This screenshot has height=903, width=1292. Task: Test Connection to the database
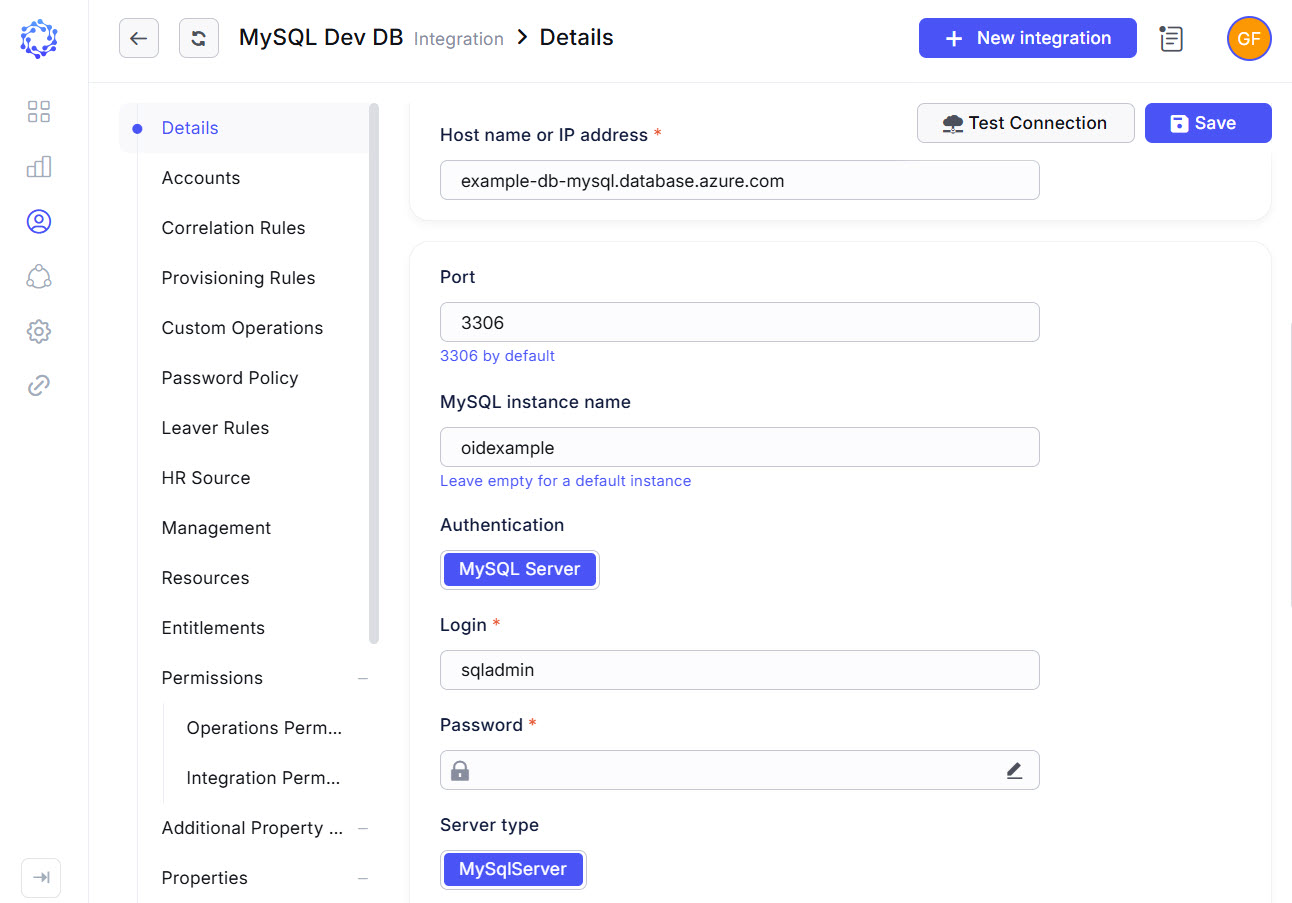(1026, 123)
